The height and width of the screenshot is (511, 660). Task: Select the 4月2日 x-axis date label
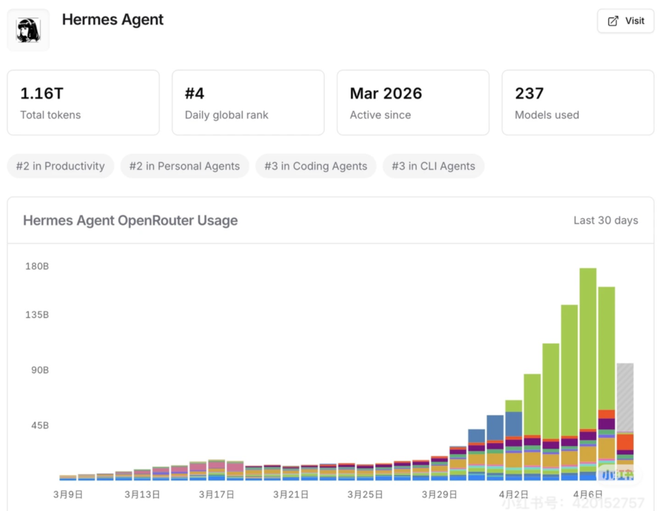pyautogui.click(x=513, y=494)
